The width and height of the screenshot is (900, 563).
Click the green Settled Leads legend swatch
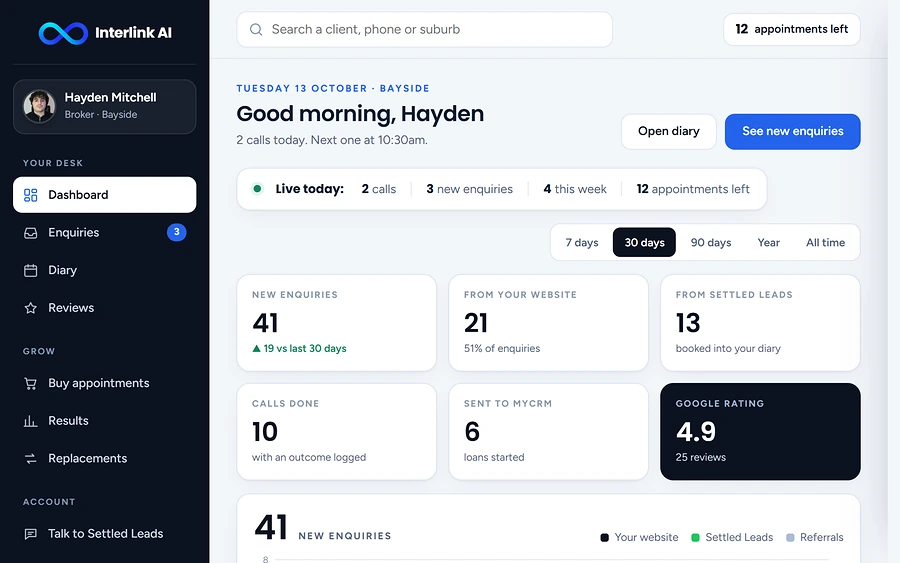click(695, 538)
